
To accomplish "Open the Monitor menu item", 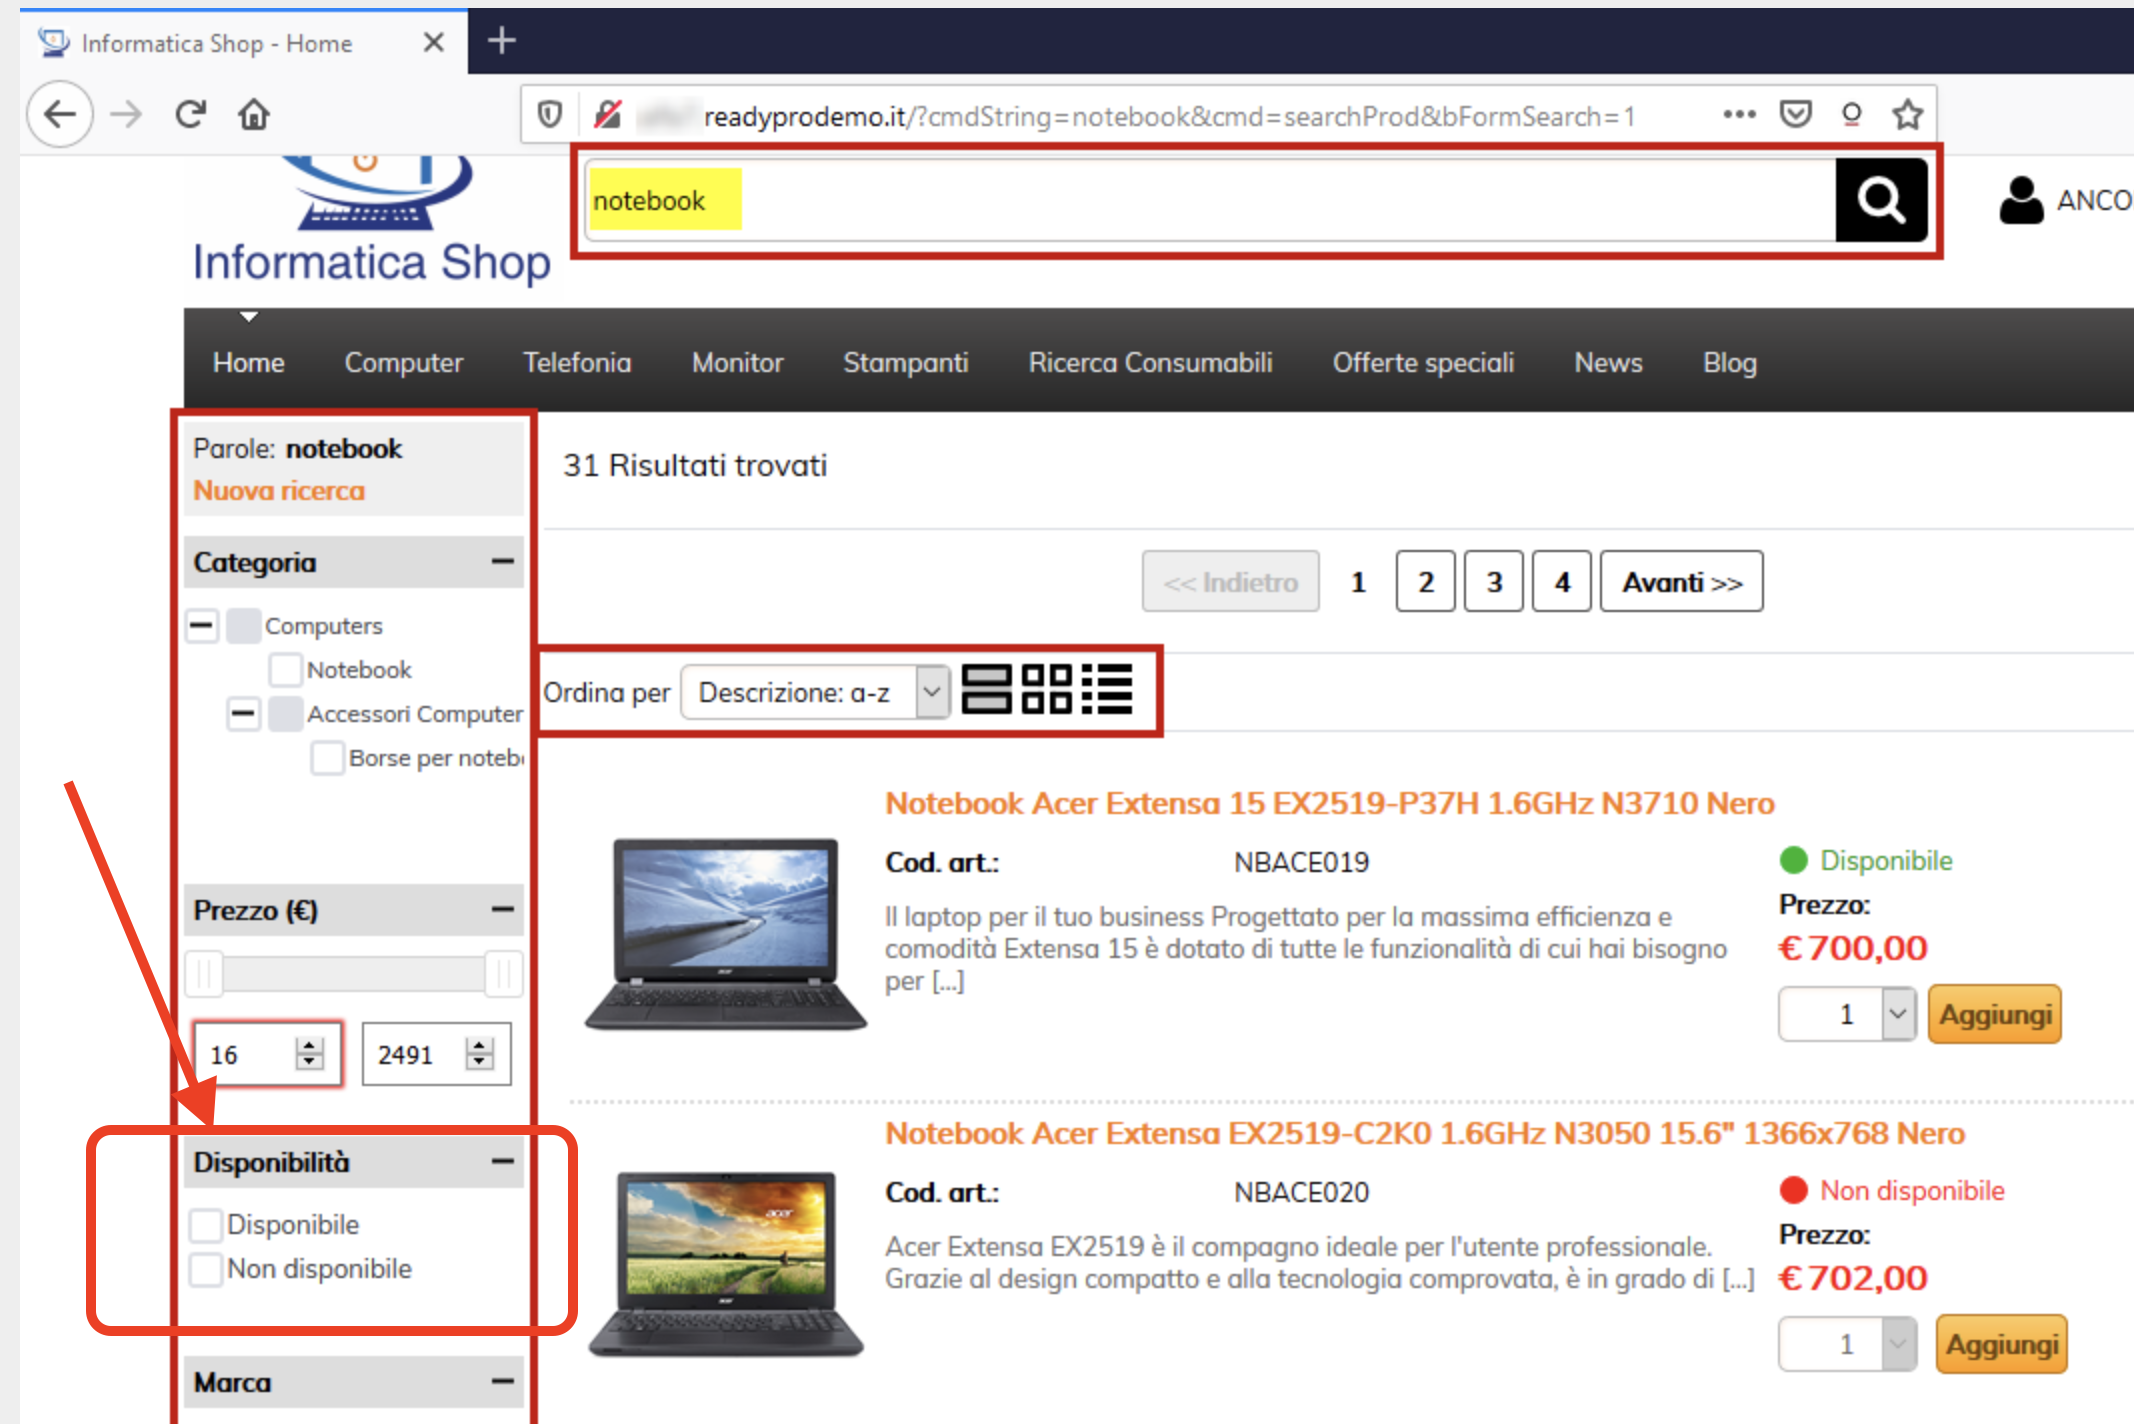I will [x=738, y=362].
